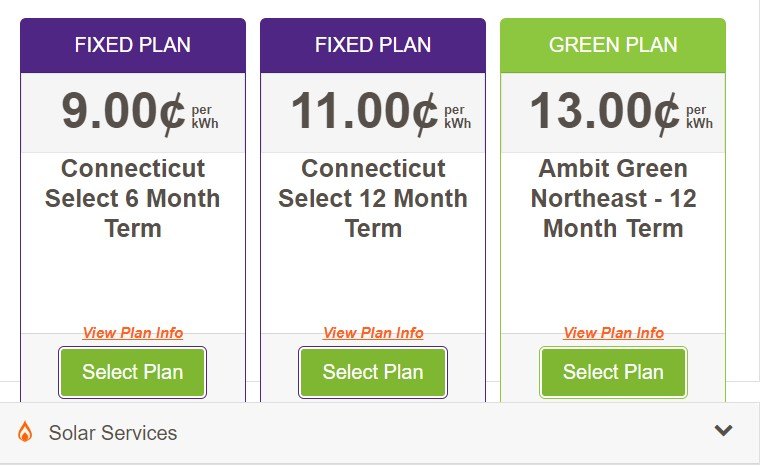Select the Connecticut Select 6 Month plan

133,372
